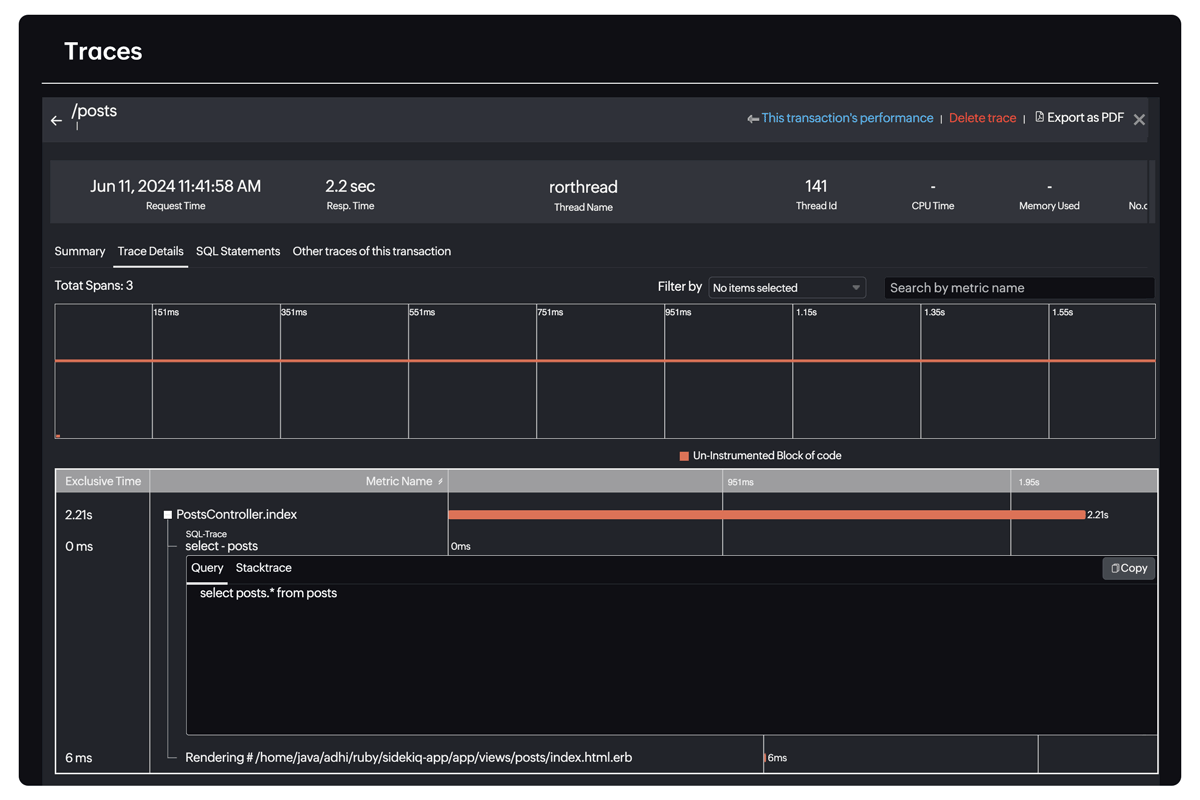Image resolution: width=1200 pixels, height=800 pixels.
Task: Collapse the PostsController.index span tree
Action: (167, 514)
